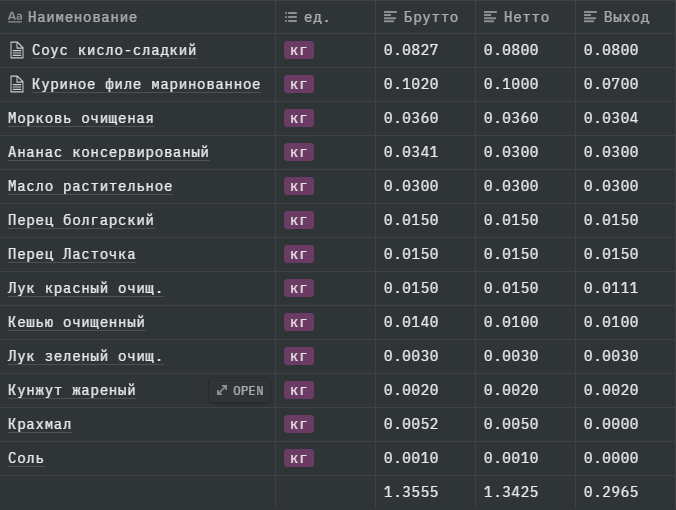Screen dimensions: 676x510
Task: Click Нетто value 0.1000
Action: click(x=511, y=84)
